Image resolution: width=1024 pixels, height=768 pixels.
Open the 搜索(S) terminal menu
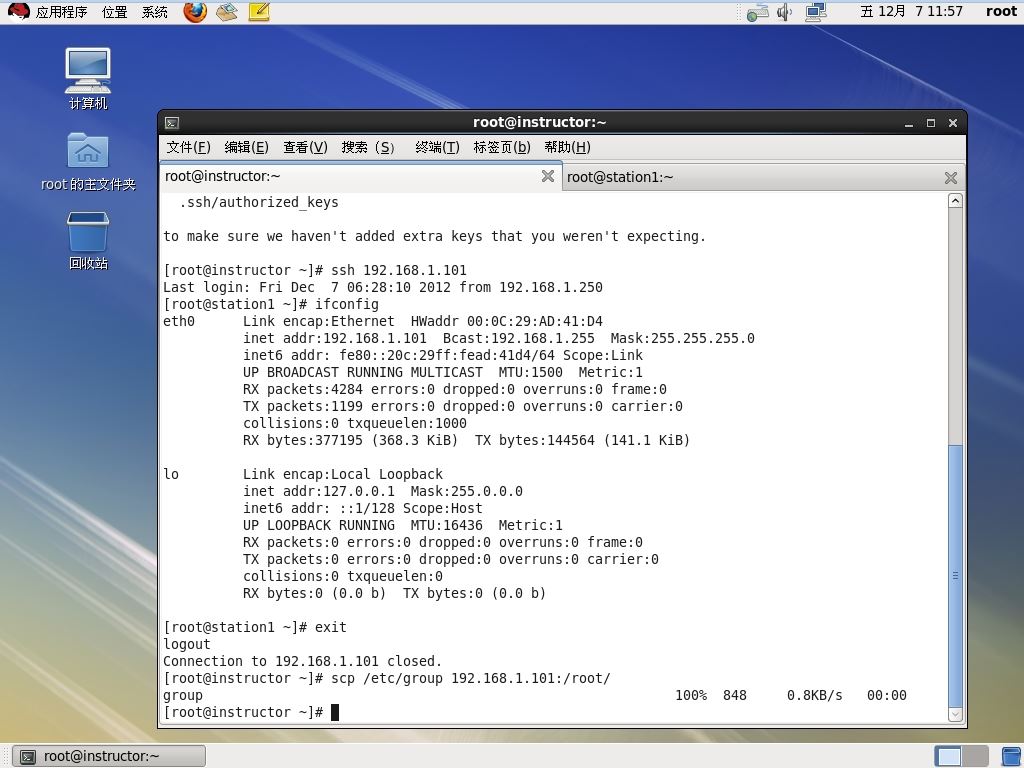368,148
